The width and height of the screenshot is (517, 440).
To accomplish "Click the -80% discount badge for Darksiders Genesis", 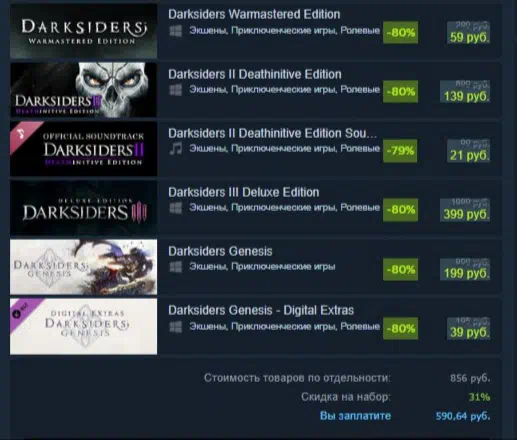I will click(x=400, y=269).
